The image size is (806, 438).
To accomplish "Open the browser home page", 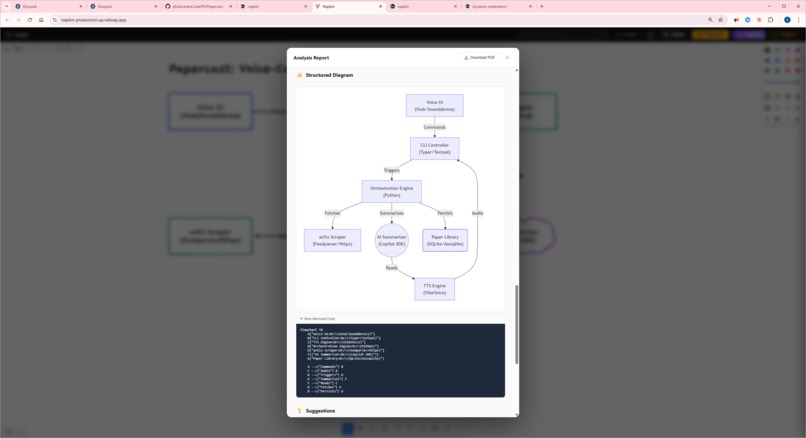I will (x=41, y=20).
